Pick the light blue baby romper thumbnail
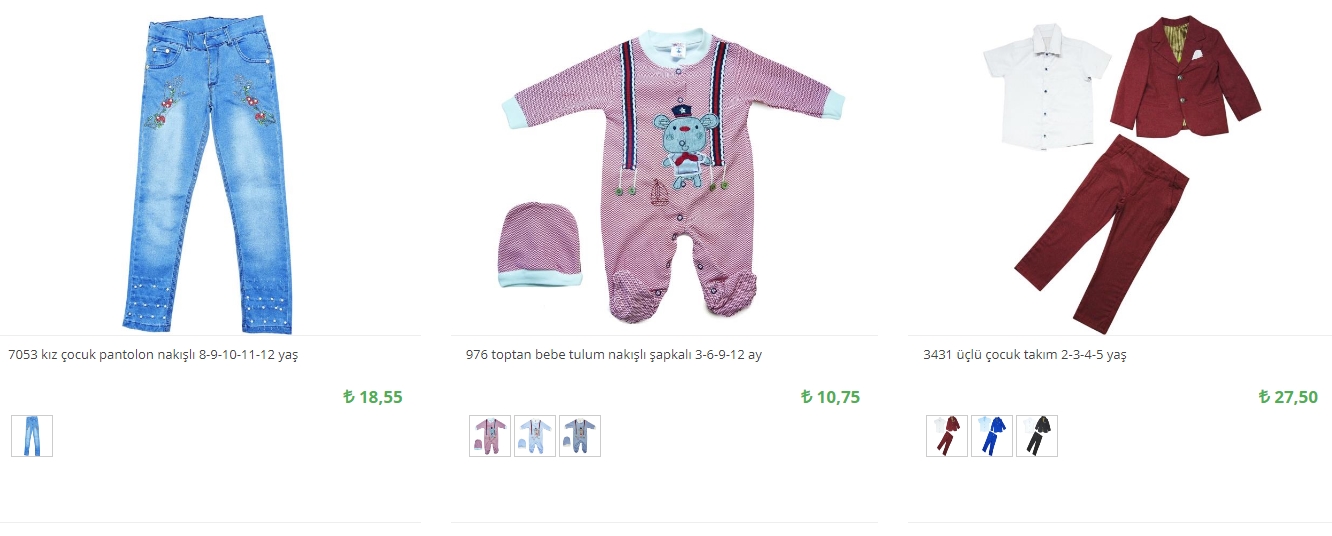 coord(535,436)
